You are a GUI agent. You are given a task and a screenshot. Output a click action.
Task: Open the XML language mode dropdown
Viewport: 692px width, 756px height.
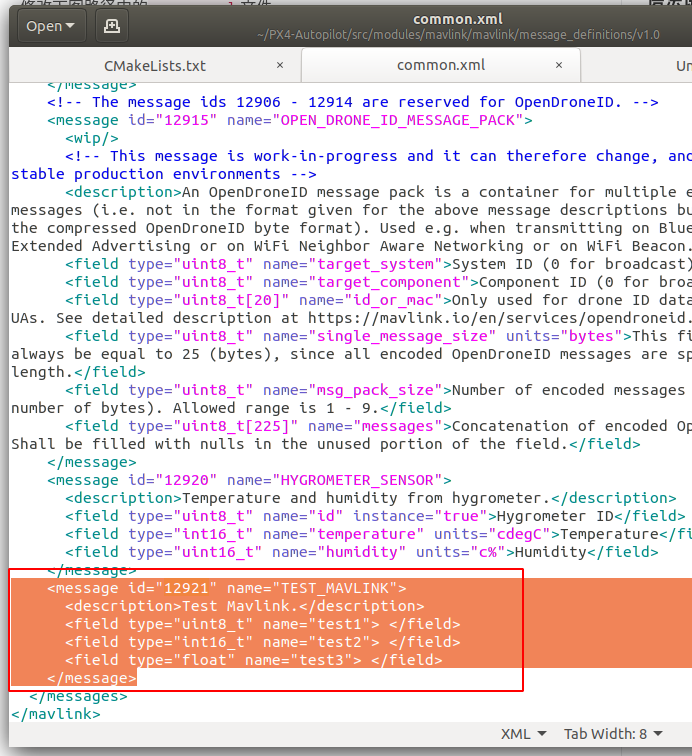coord(523,734)
